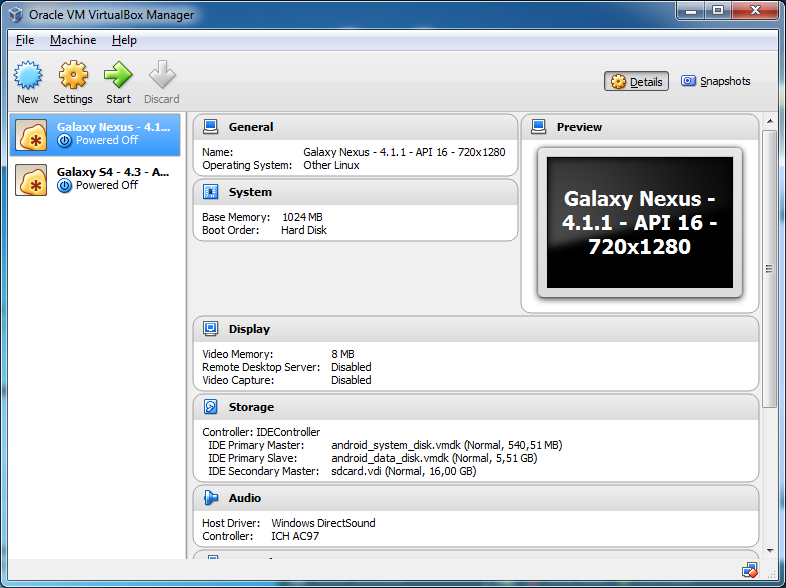The image size is (786, 588).
Task: Click 'android_data_disk.vmdk' storage entry
Action: tap(434, 458)
